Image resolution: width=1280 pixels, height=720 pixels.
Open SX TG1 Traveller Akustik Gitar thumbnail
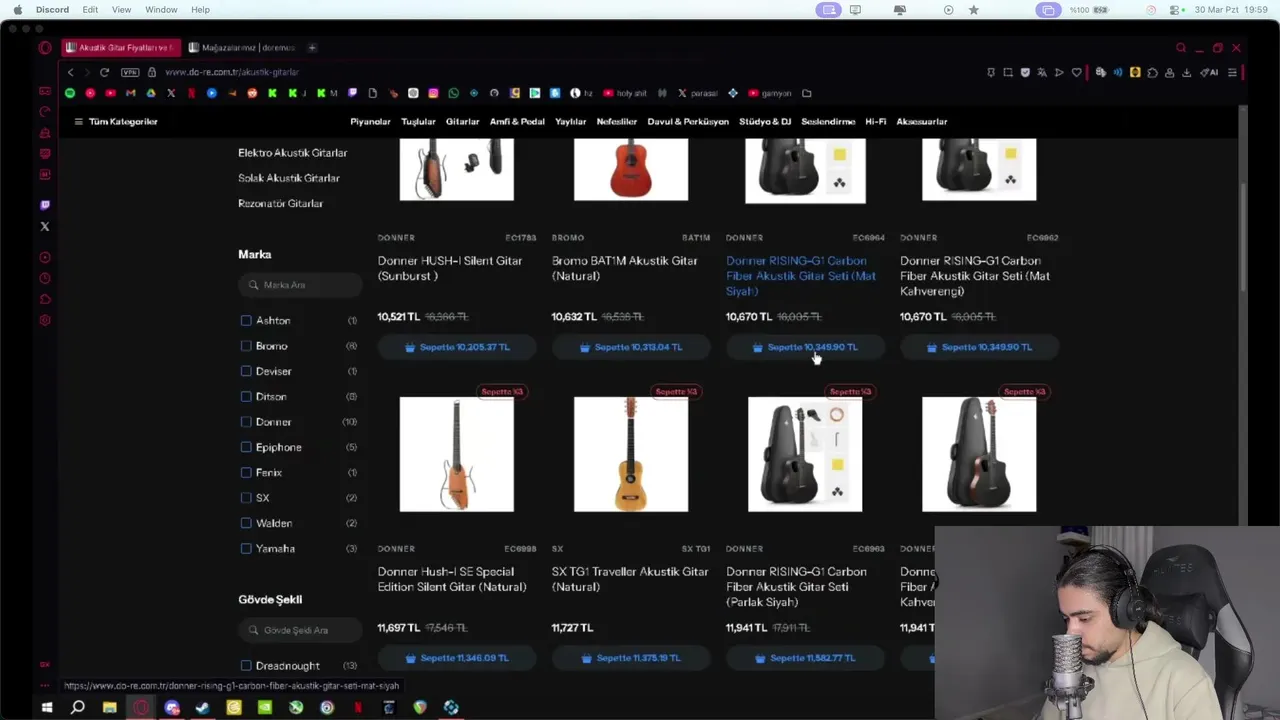click(x=631, y=454)
